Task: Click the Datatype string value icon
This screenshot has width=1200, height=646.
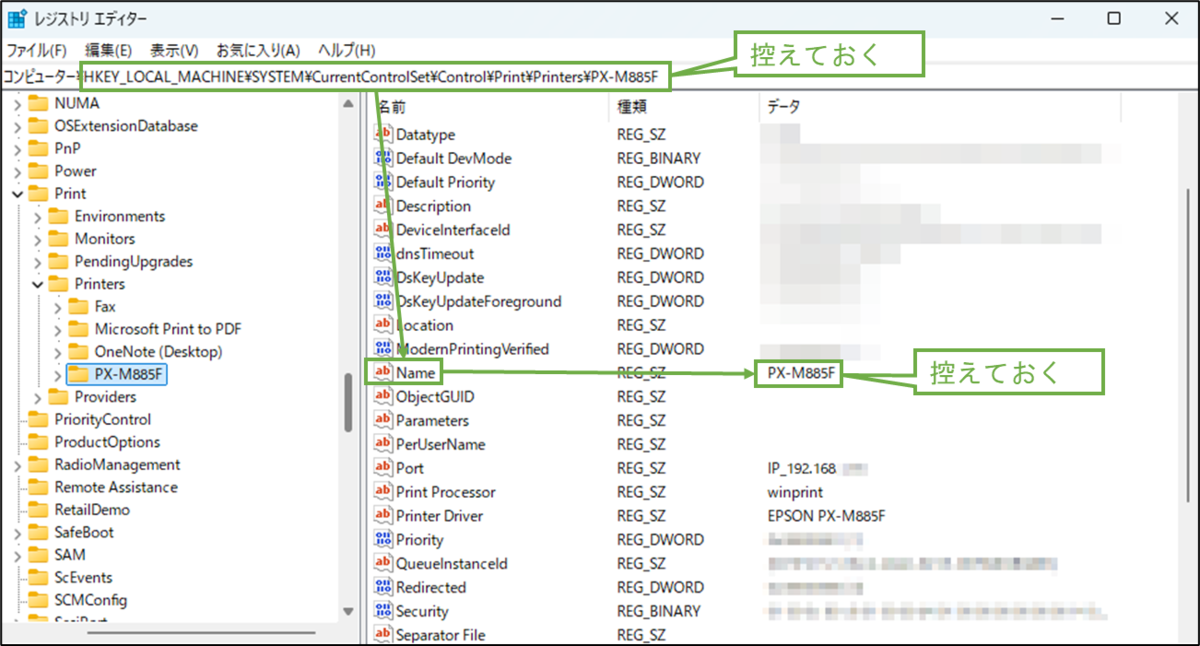Action: 383,134
